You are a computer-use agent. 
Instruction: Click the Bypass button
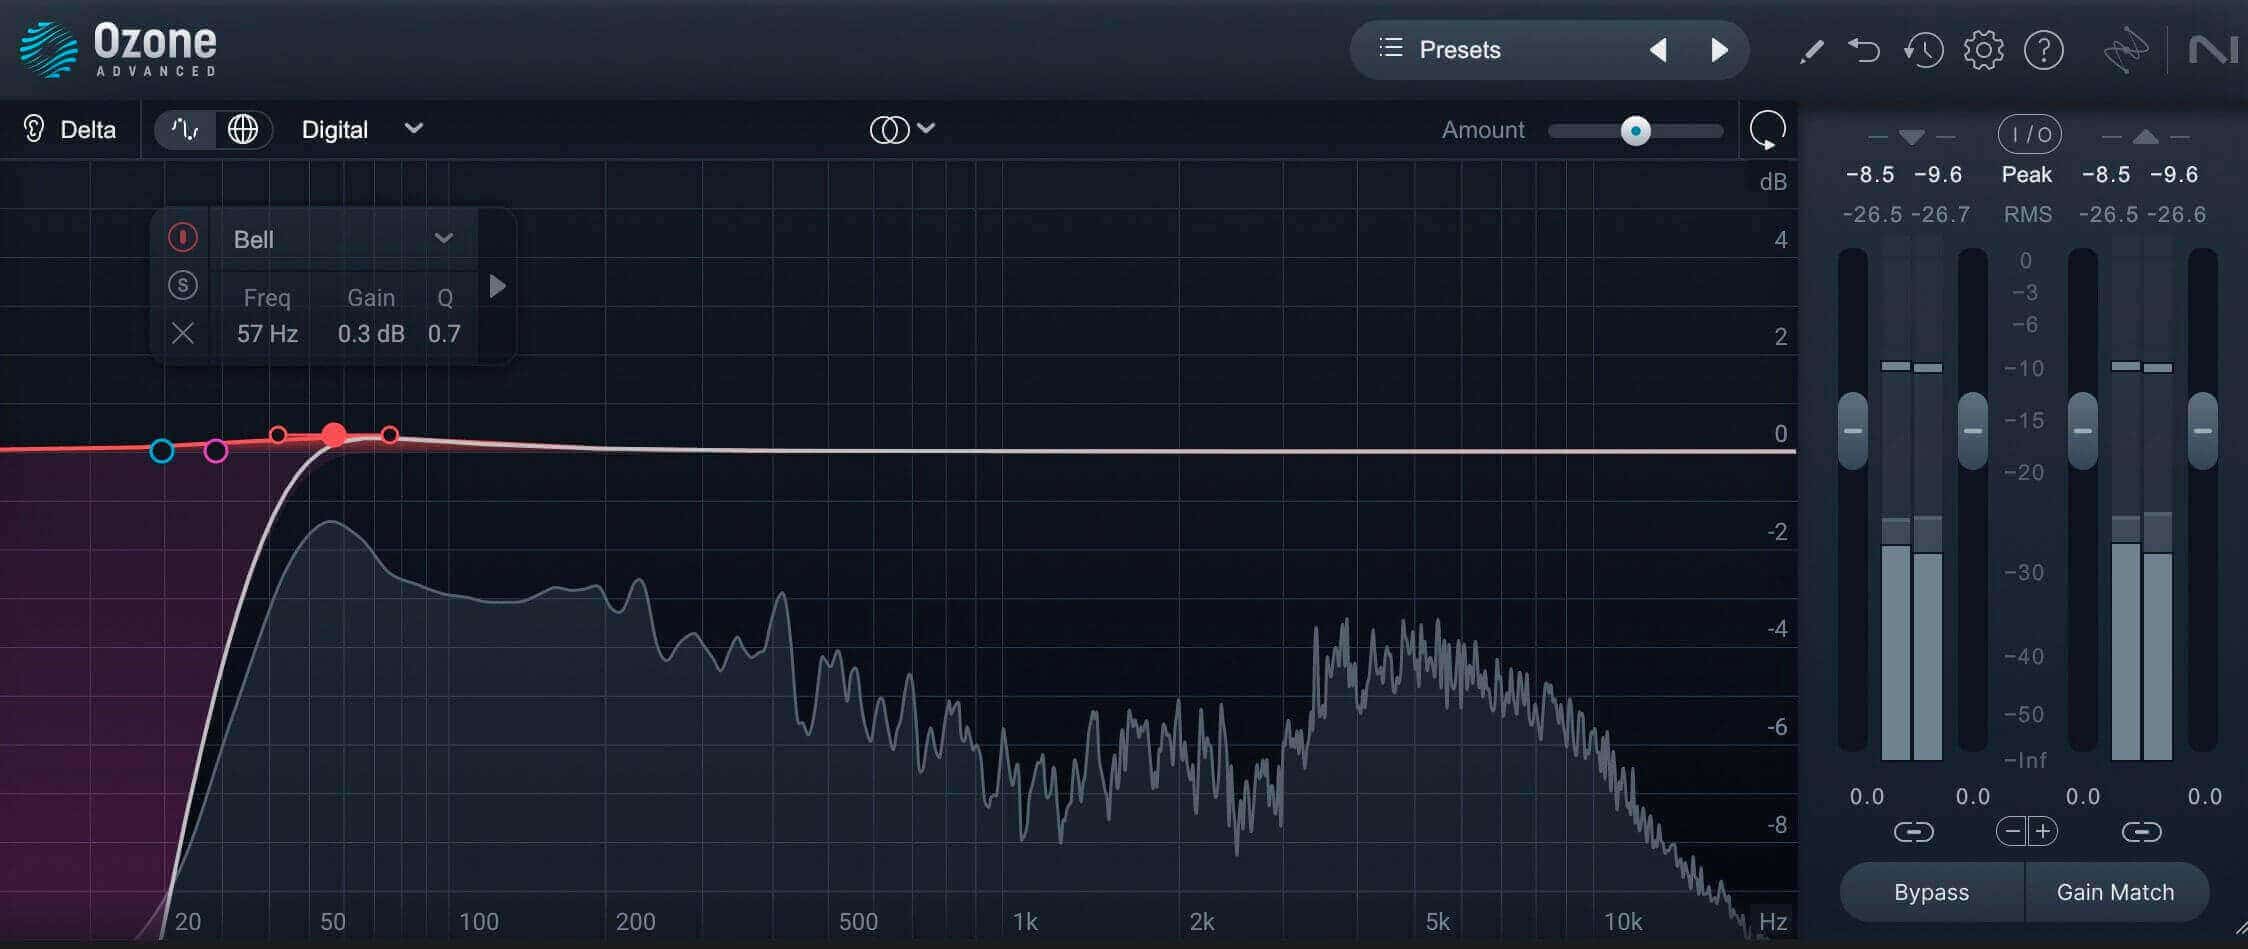(1931, 892)
